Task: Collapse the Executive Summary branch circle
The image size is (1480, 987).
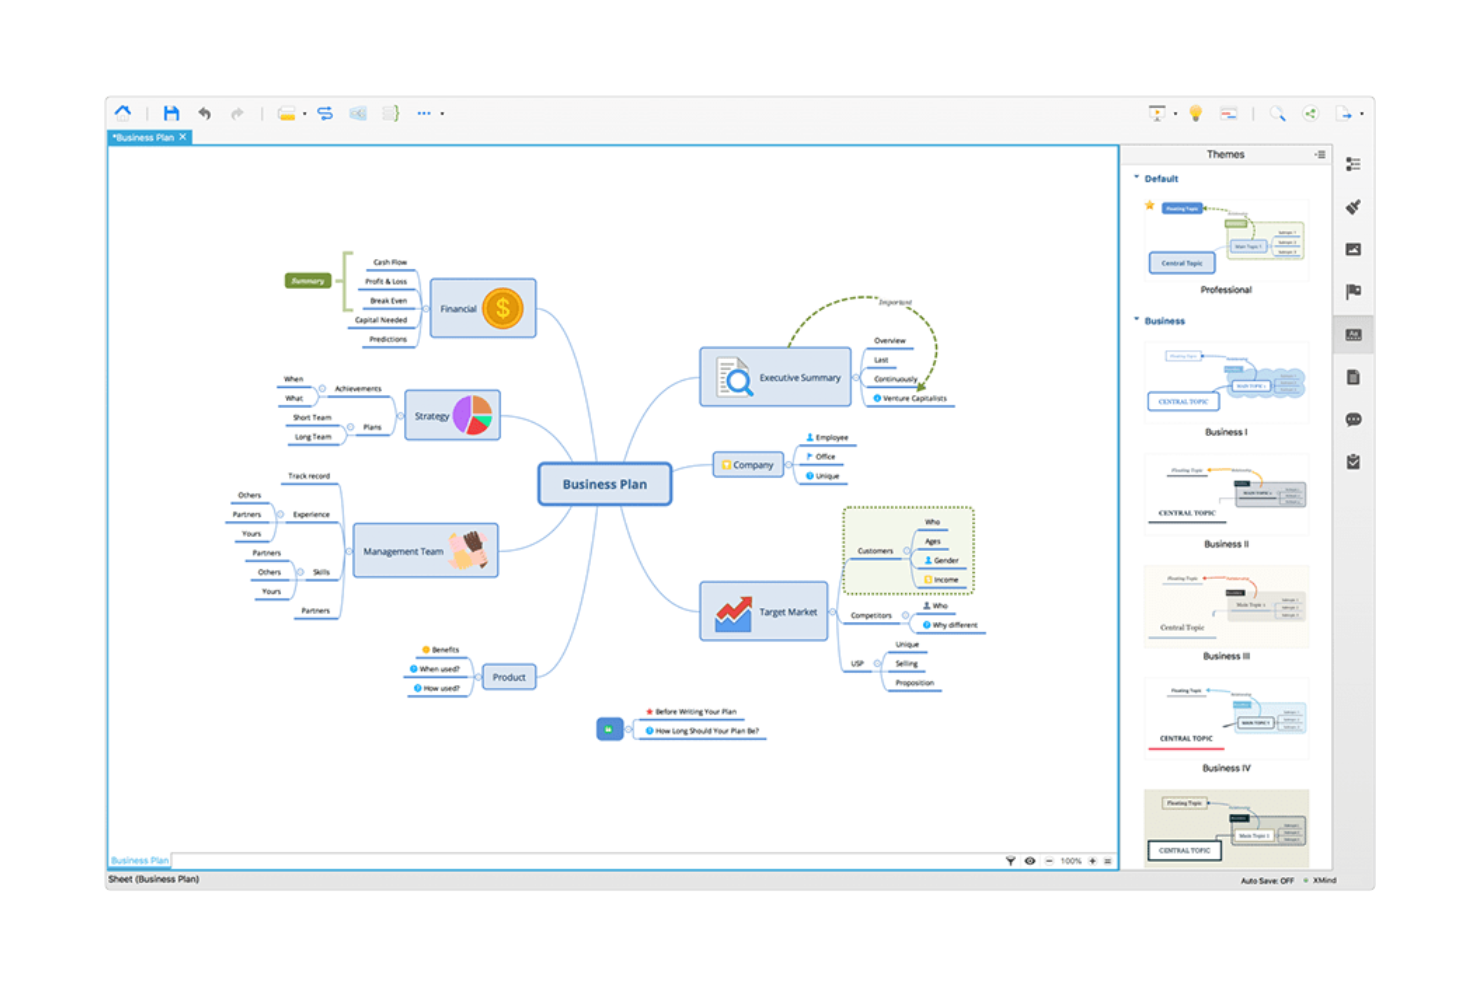Action: (856, 378)
